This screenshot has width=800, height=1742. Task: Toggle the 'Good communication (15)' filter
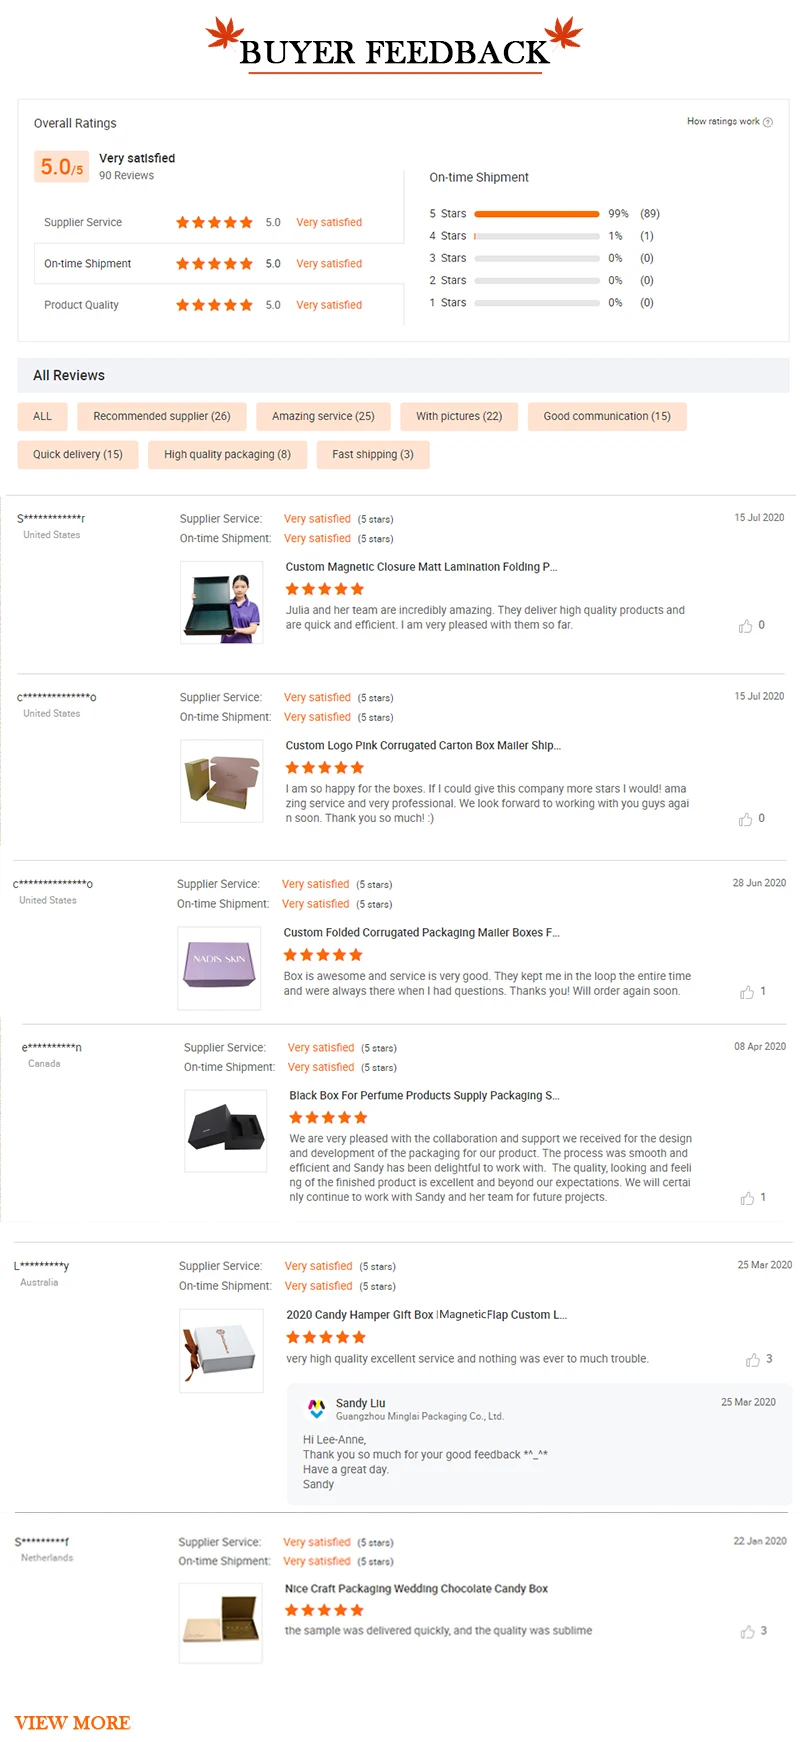(x=607, y=416)
